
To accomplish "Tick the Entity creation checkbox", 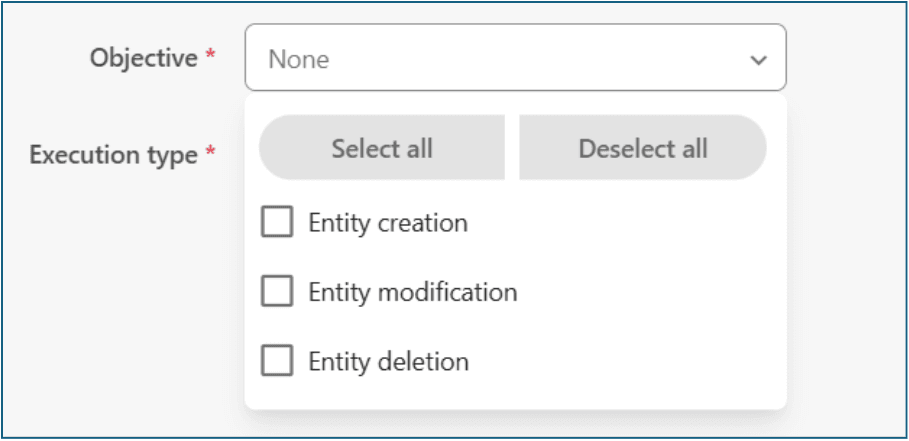I will click(x=277, y=222).
